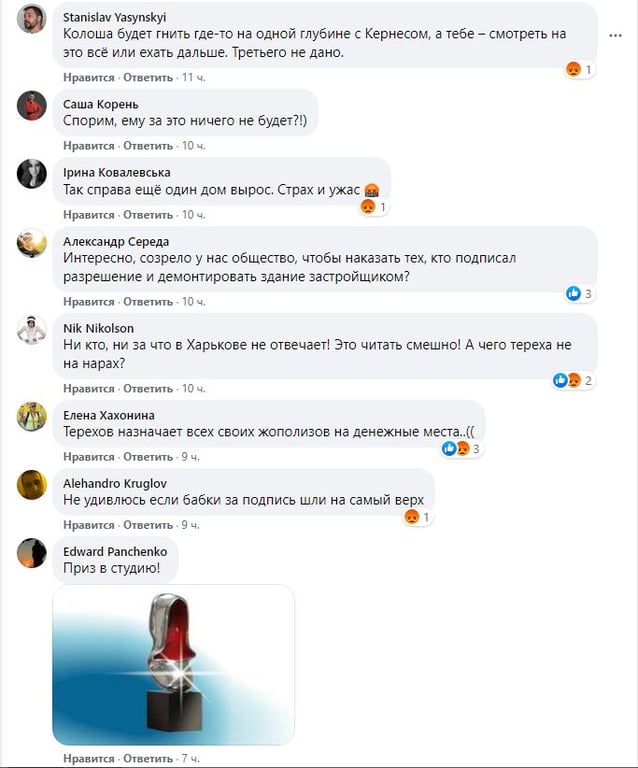Like Саша Корень's comment via Нравится
The height and width of the screenshot is (768, 638).
coord(89,146)
